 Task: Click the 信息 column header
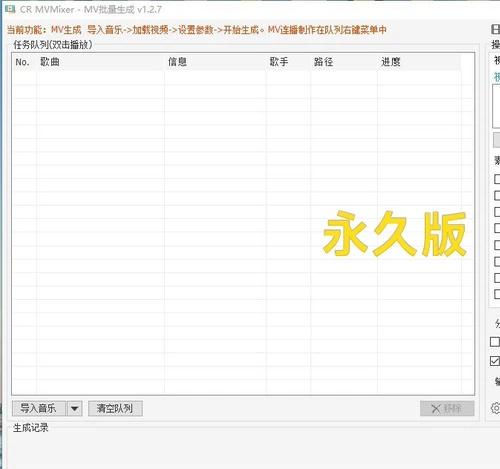tap(215, 62)
